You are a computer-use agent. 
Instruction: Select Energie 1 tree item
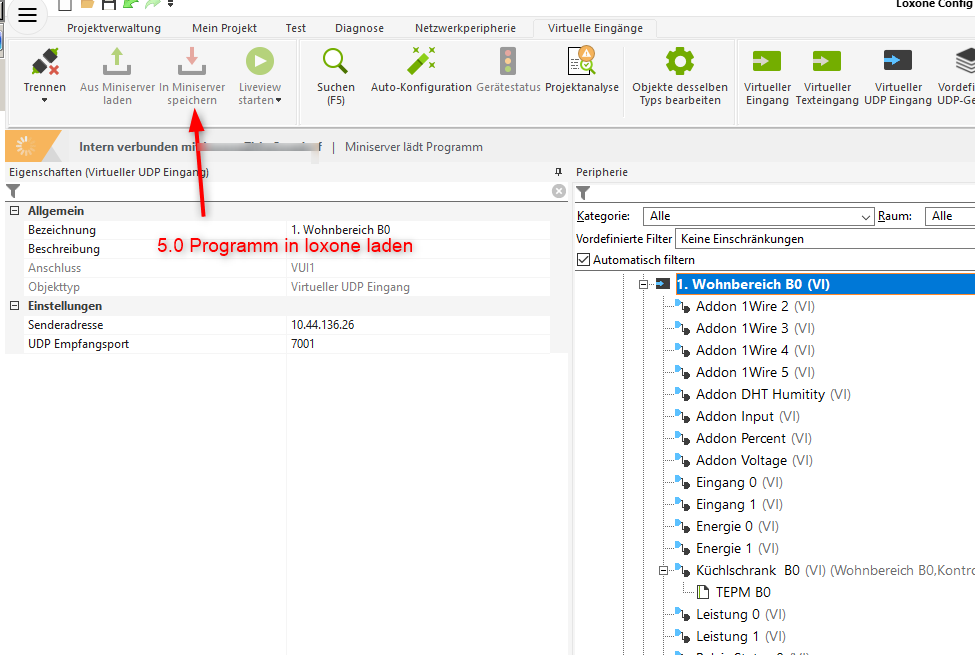click(x=737, y=549)
